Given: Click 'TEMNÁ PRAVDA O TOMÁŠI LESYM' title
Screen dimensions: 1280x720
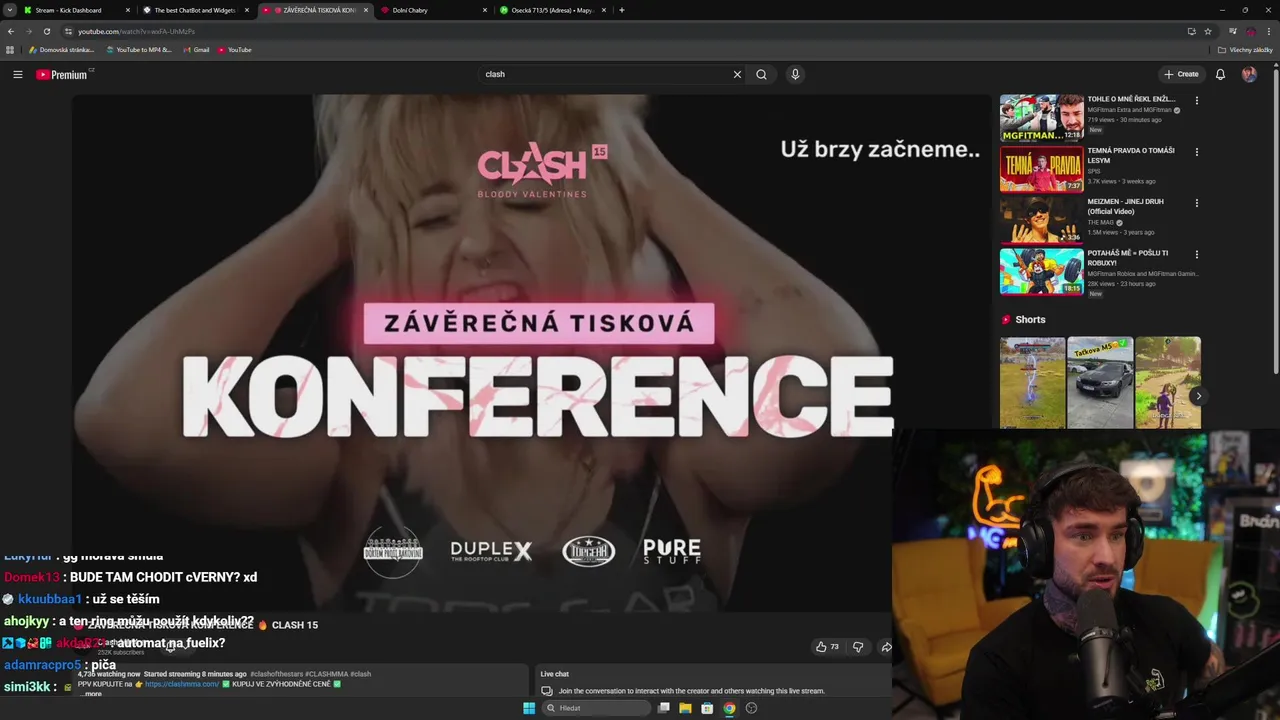Looking at the screenshot, I should click(1131, 155).
